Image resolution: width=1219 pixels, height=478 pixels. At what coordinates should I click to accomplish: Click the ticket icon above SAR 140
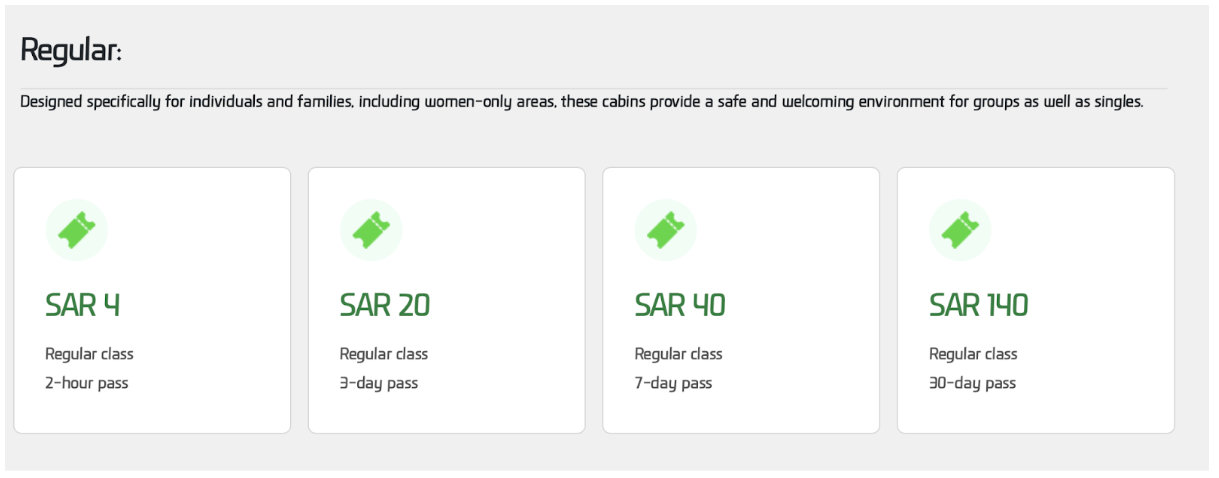[x=960, y=230]
